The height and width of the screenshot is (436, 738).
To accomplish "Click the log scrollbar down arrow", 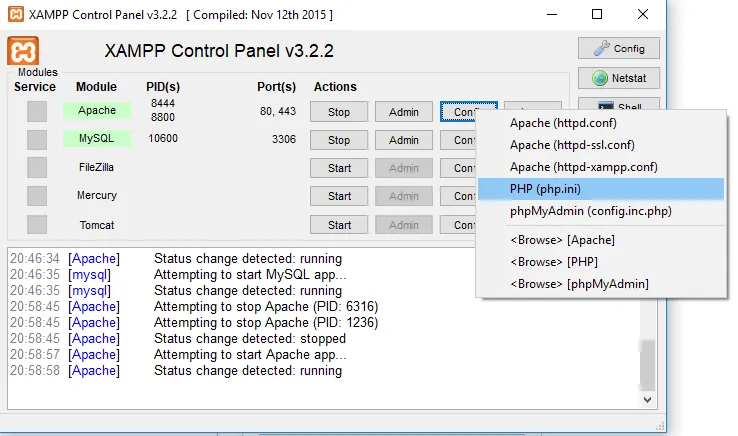I will (x=648, y=400).
